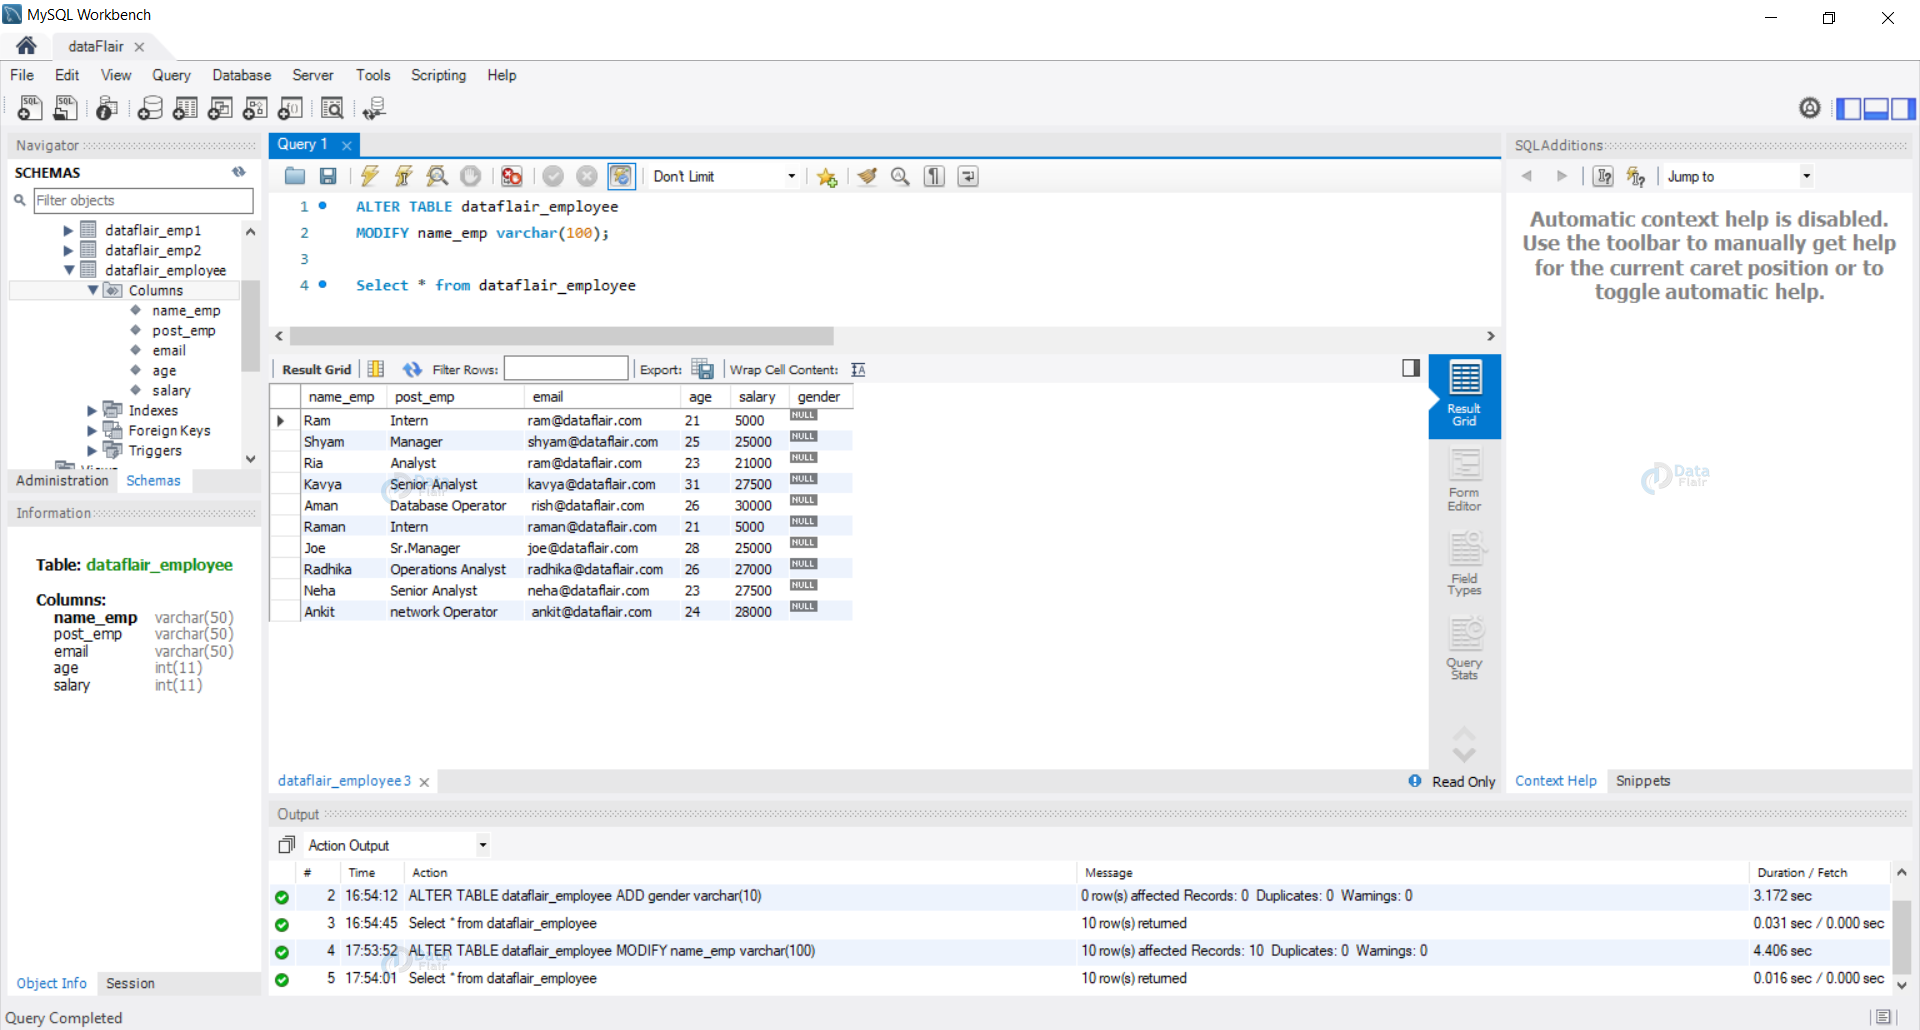The height and width of the screenshot is (1030, 1920).
Task: Create a new SQL tab for executing queries
Action: (29, 108)
